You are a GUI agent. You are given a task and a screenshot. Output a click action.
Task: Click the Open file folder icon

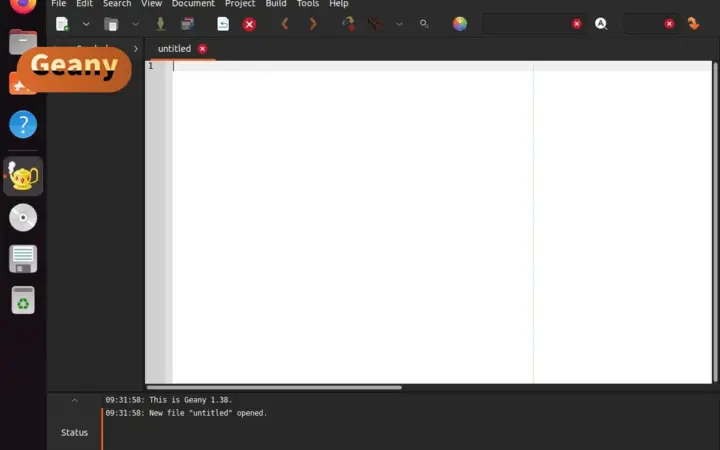(111, 24)
